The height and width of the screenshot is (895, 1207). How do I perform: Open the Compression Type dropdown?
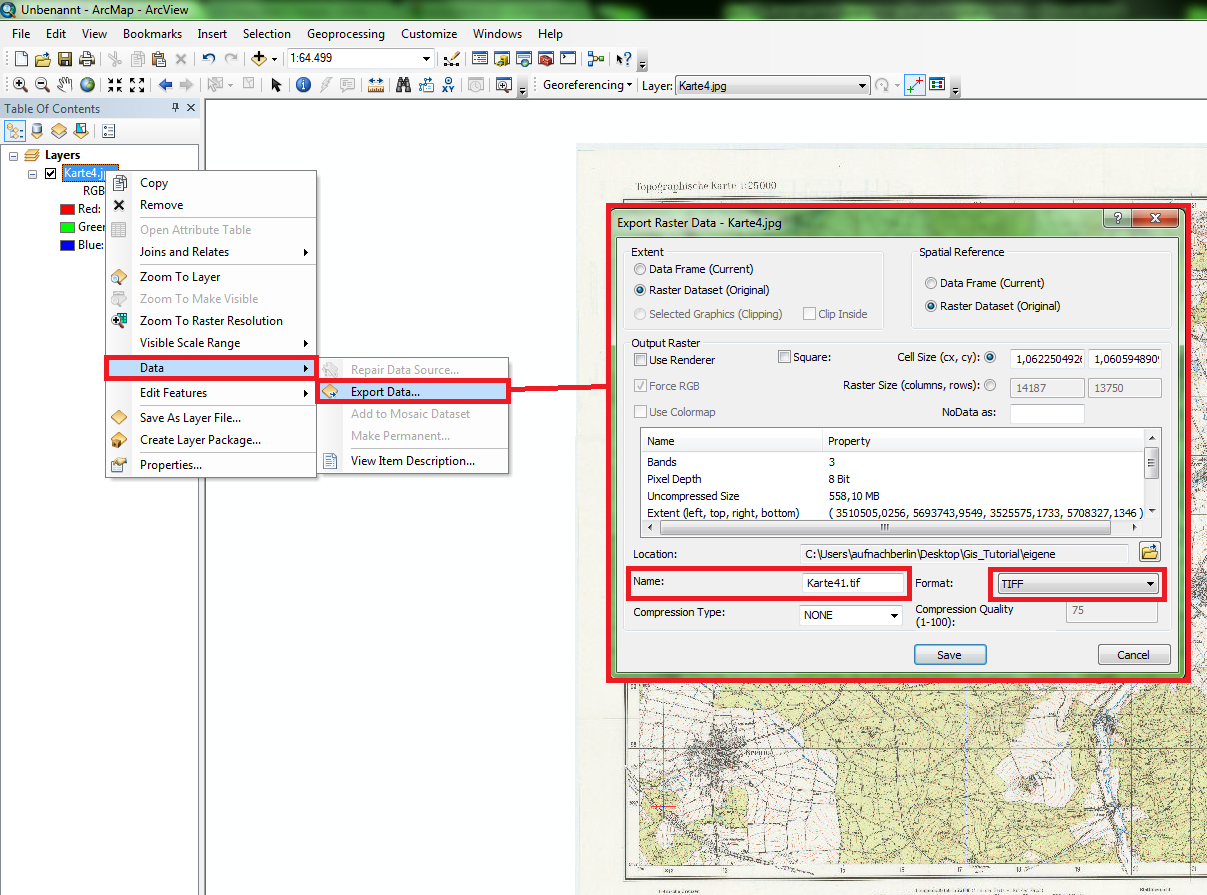894,616
